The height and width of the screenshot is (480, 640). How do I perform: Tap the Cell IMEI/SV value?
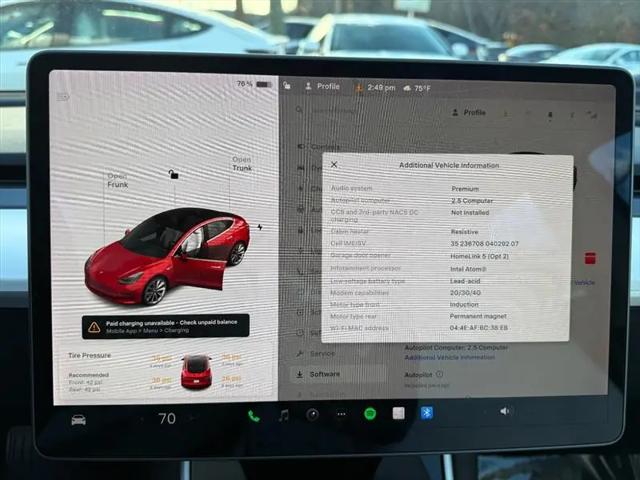point(484,244)
